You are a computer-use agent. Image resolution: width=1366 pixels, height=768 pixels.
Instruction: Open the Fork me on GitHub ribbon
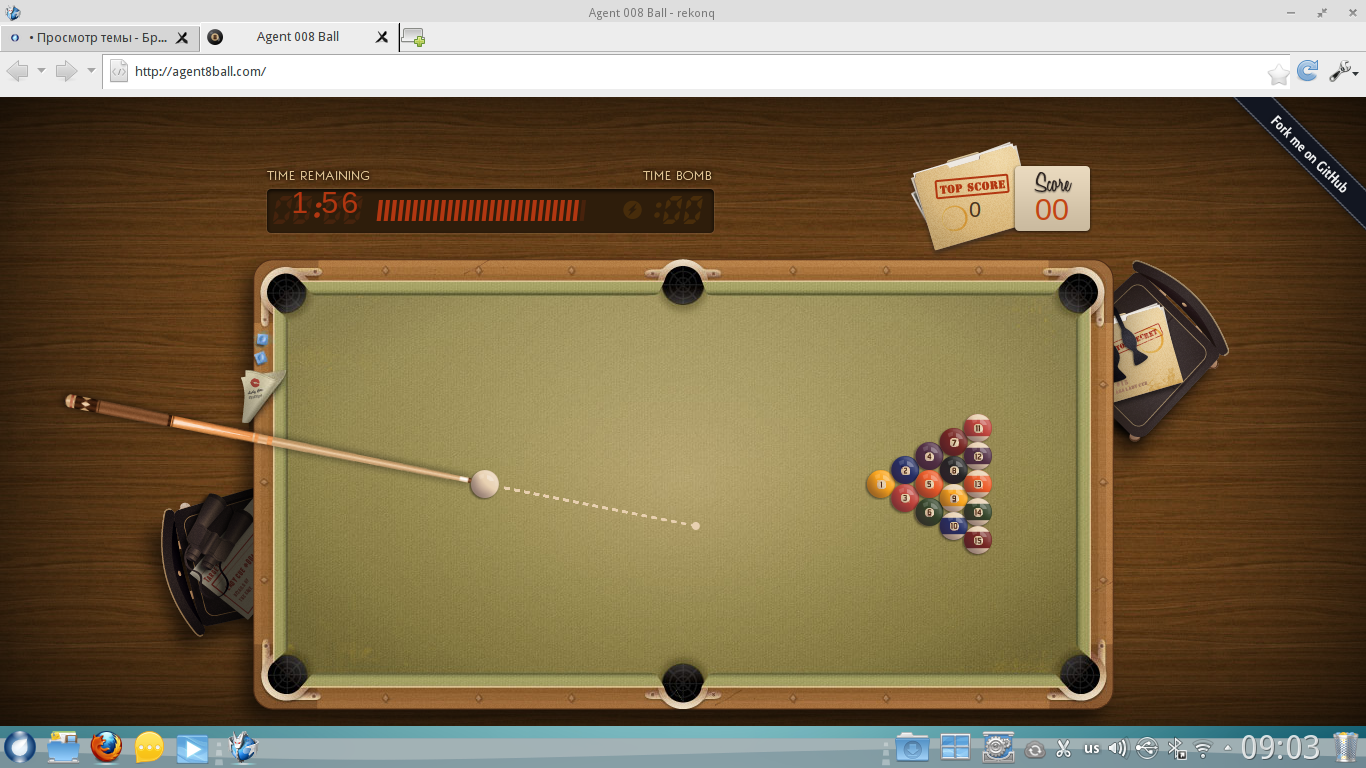point(1308,153)
